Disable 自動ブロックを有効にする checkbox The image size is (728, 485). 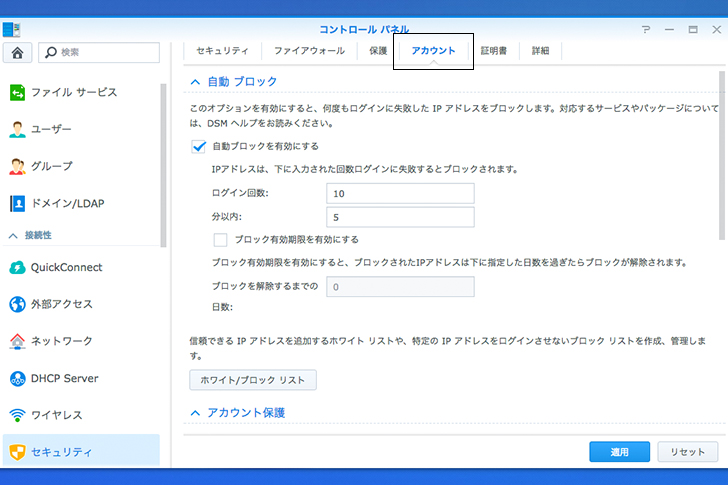click(x=199, y=147)
